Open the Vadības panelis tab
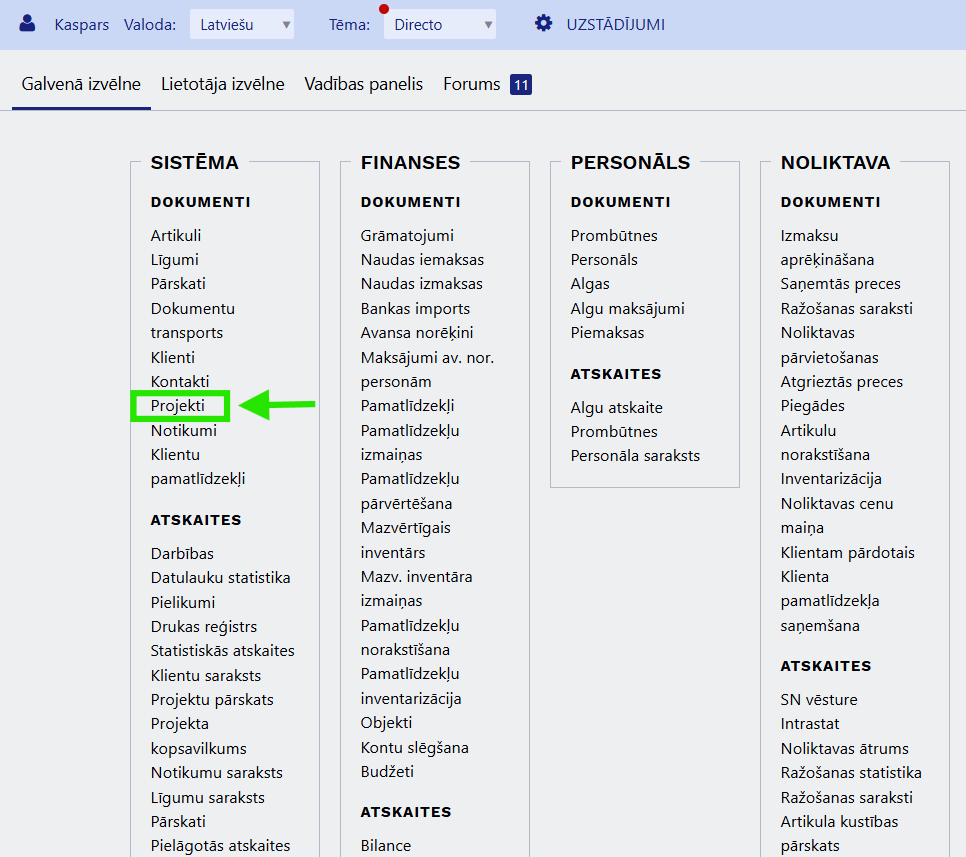 (x=363, y=84)
